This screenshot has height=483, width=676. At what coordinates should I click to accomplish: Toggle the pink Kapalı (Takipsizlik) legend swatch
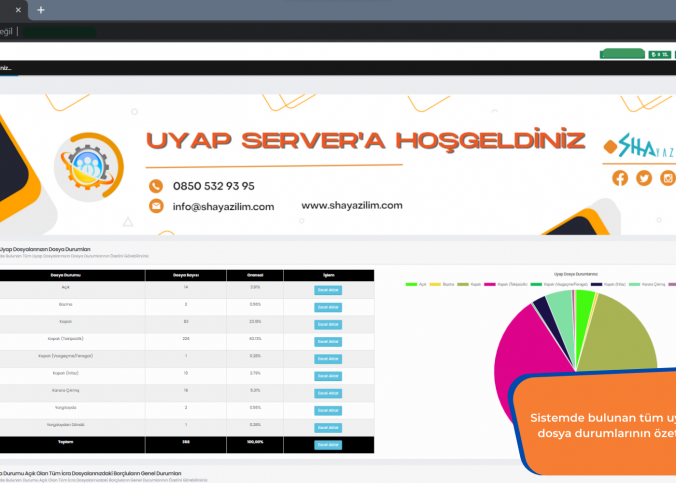[490, 284]
